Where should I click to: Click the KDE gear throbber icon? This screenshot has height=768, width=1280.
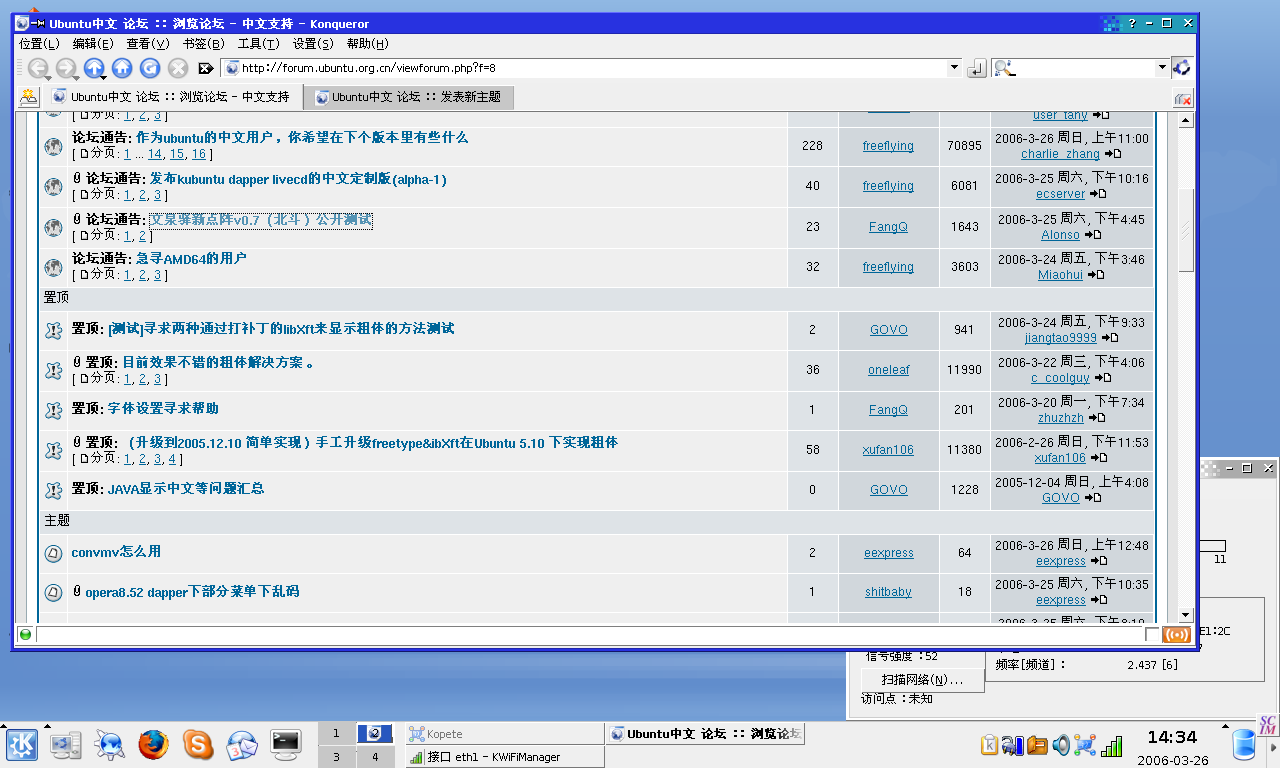point(1182,67)
